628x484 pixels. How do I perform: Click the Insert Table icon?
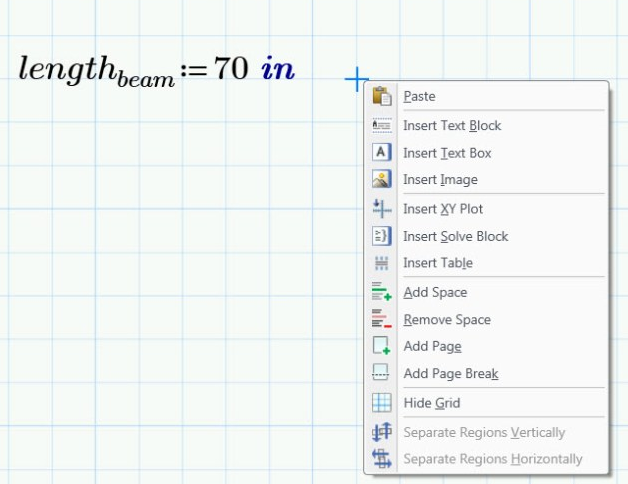pyautogui.click(x=381, y=263)
